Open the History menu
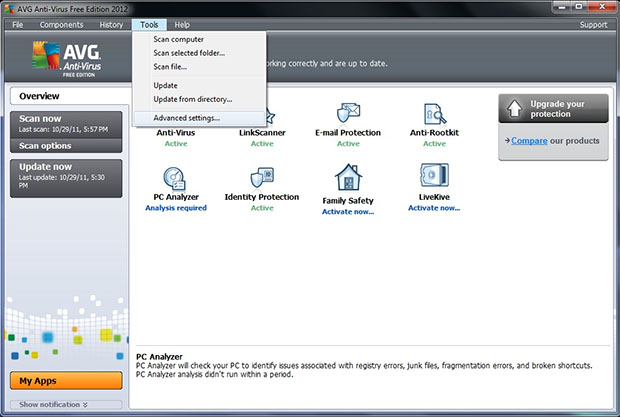Image resolution: width=620 pixels, height=417 pixels. point(111,25)
